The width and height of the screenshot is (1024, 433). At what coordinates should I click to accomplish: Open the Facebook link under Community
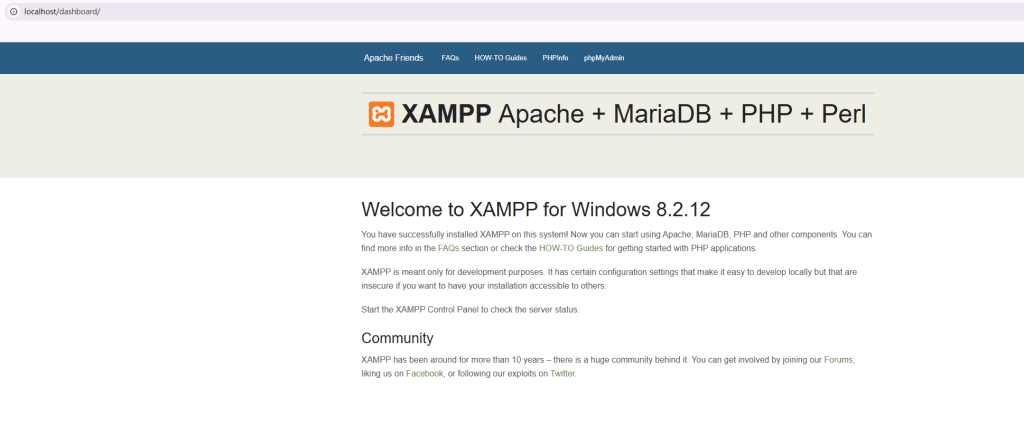(424, 374)
